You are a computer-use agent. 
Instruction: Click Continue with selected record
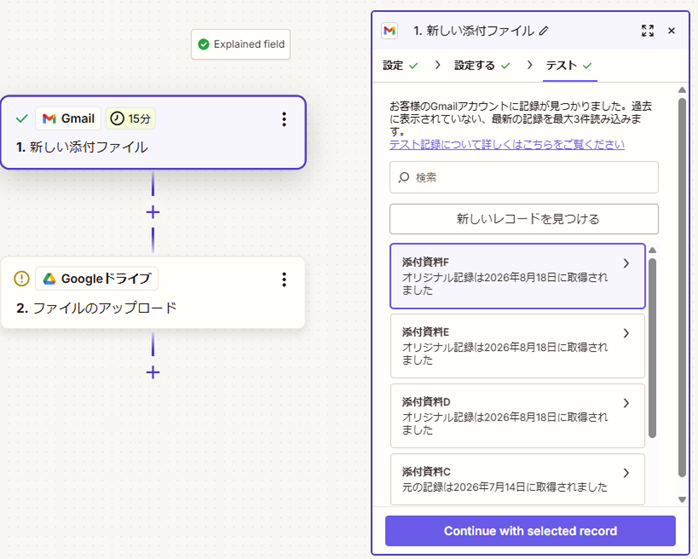pos(530,531)
